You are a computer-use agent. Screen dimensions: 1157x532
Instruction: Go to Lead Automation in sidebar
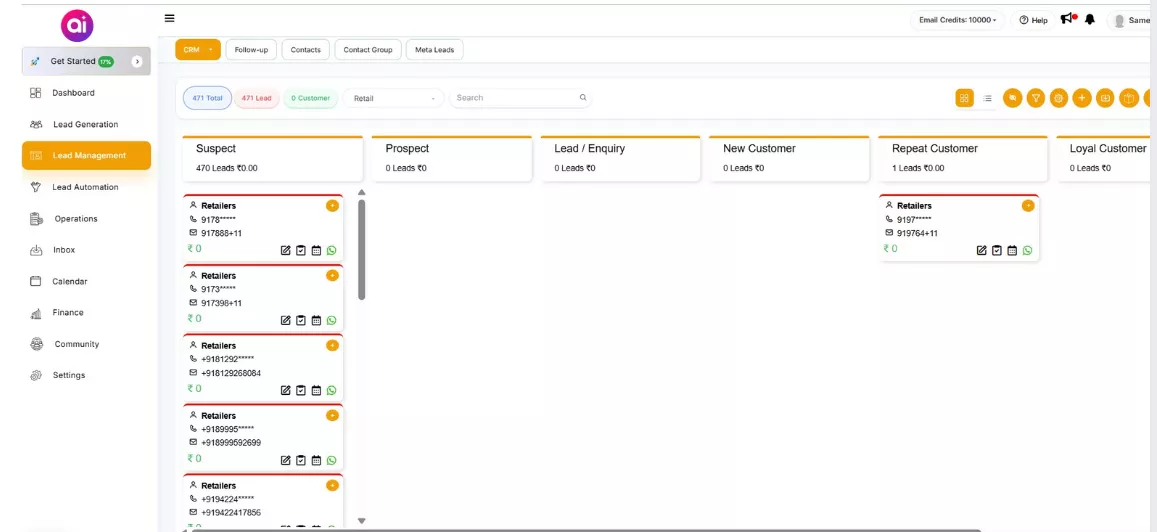click(x=85, y=187)
